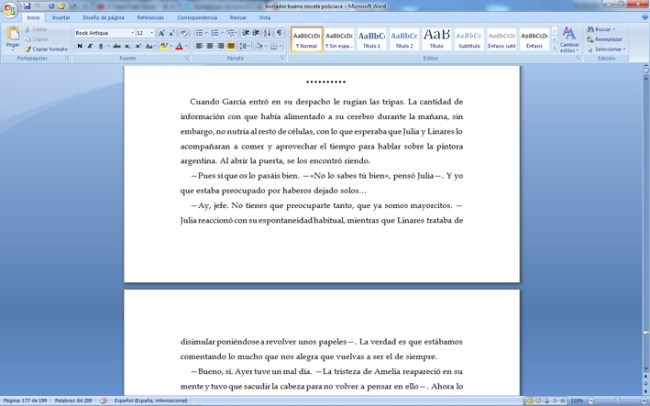This screenshot has width=650, height=406.
Task: Open the Office button menu
Action: (x=10, y=9)
